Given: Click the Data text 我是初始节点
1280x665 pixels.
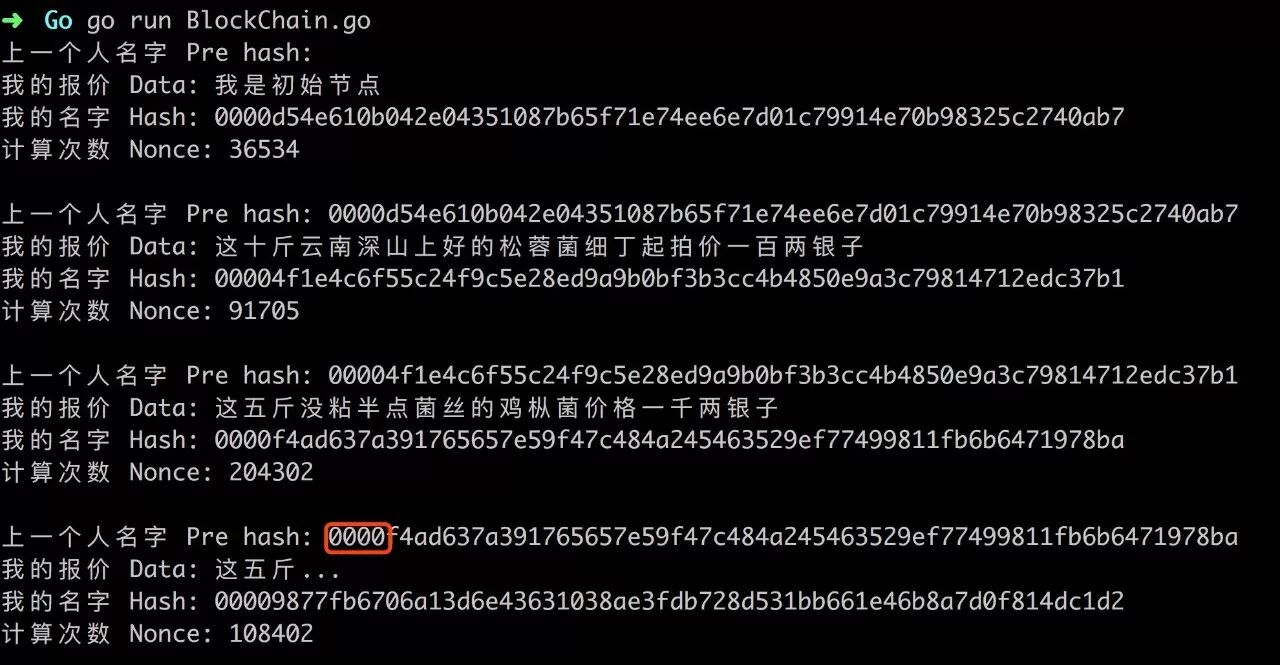Looking at the screenshot, I should [x=298, y=86].
